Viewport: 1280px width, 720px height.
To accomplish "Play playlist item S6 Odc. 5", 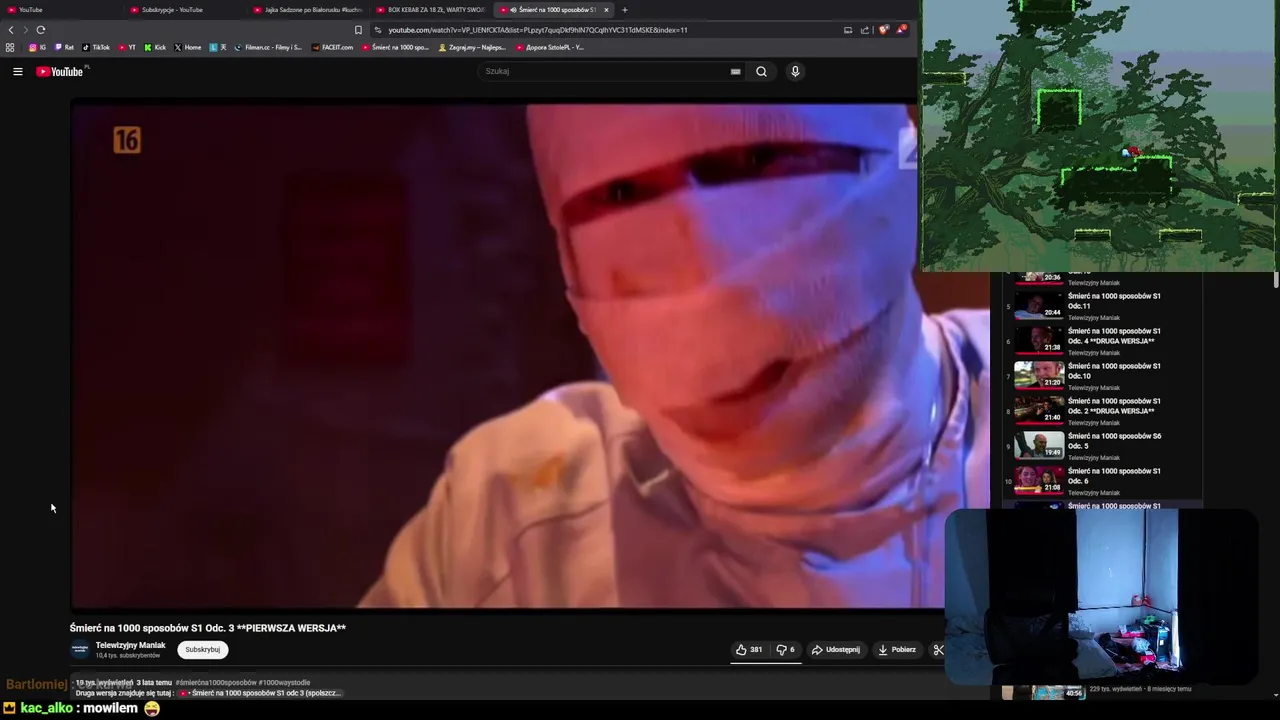I will [x=1105, y=446].
